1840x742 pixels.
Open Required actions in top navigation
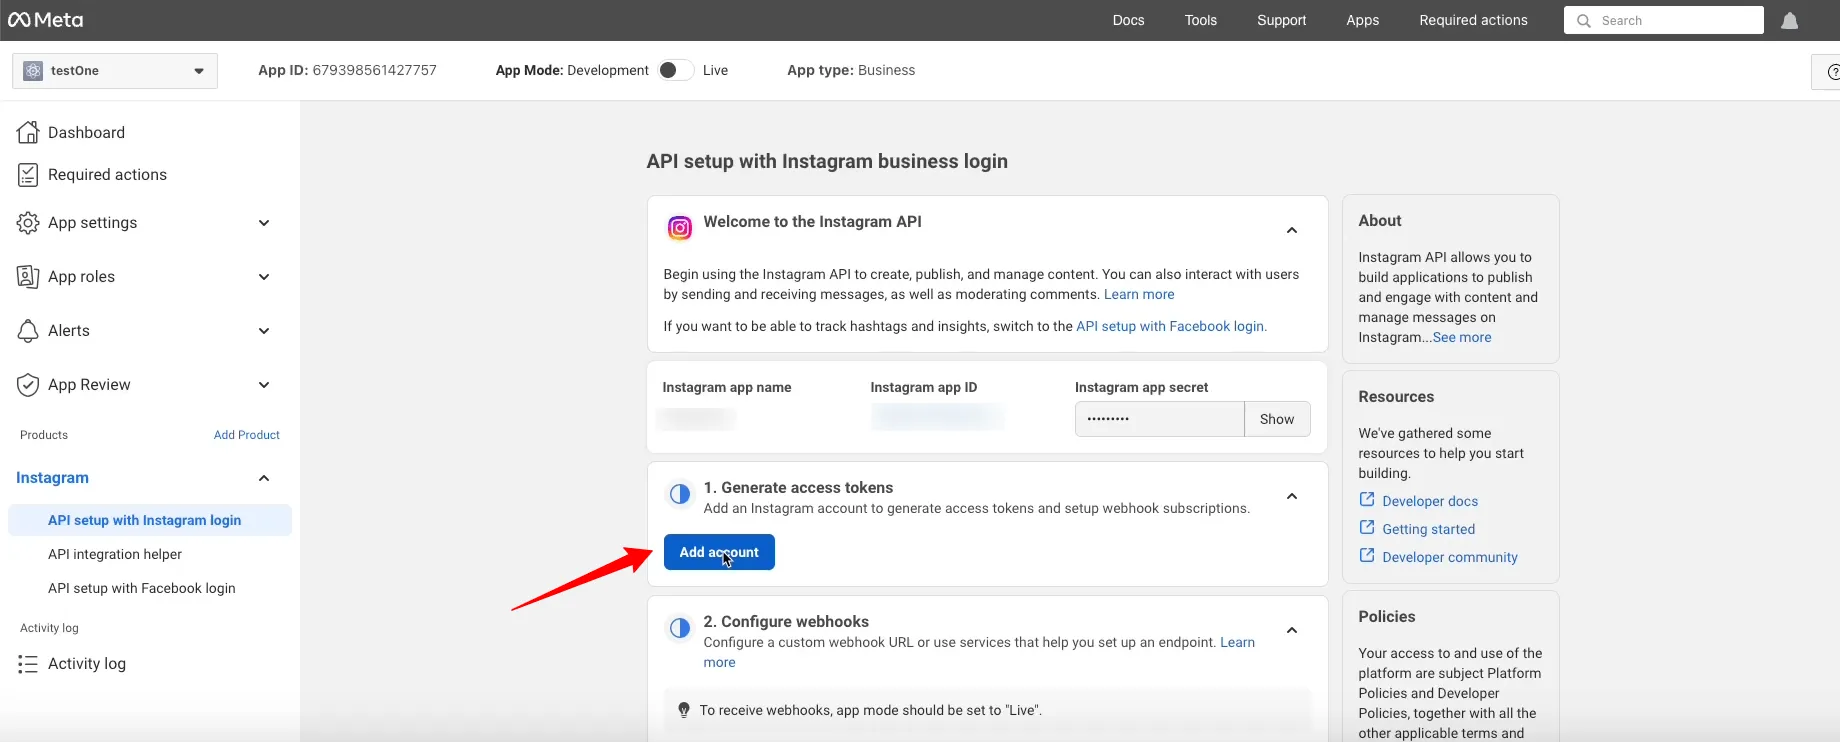click(x=1473, y=20)
